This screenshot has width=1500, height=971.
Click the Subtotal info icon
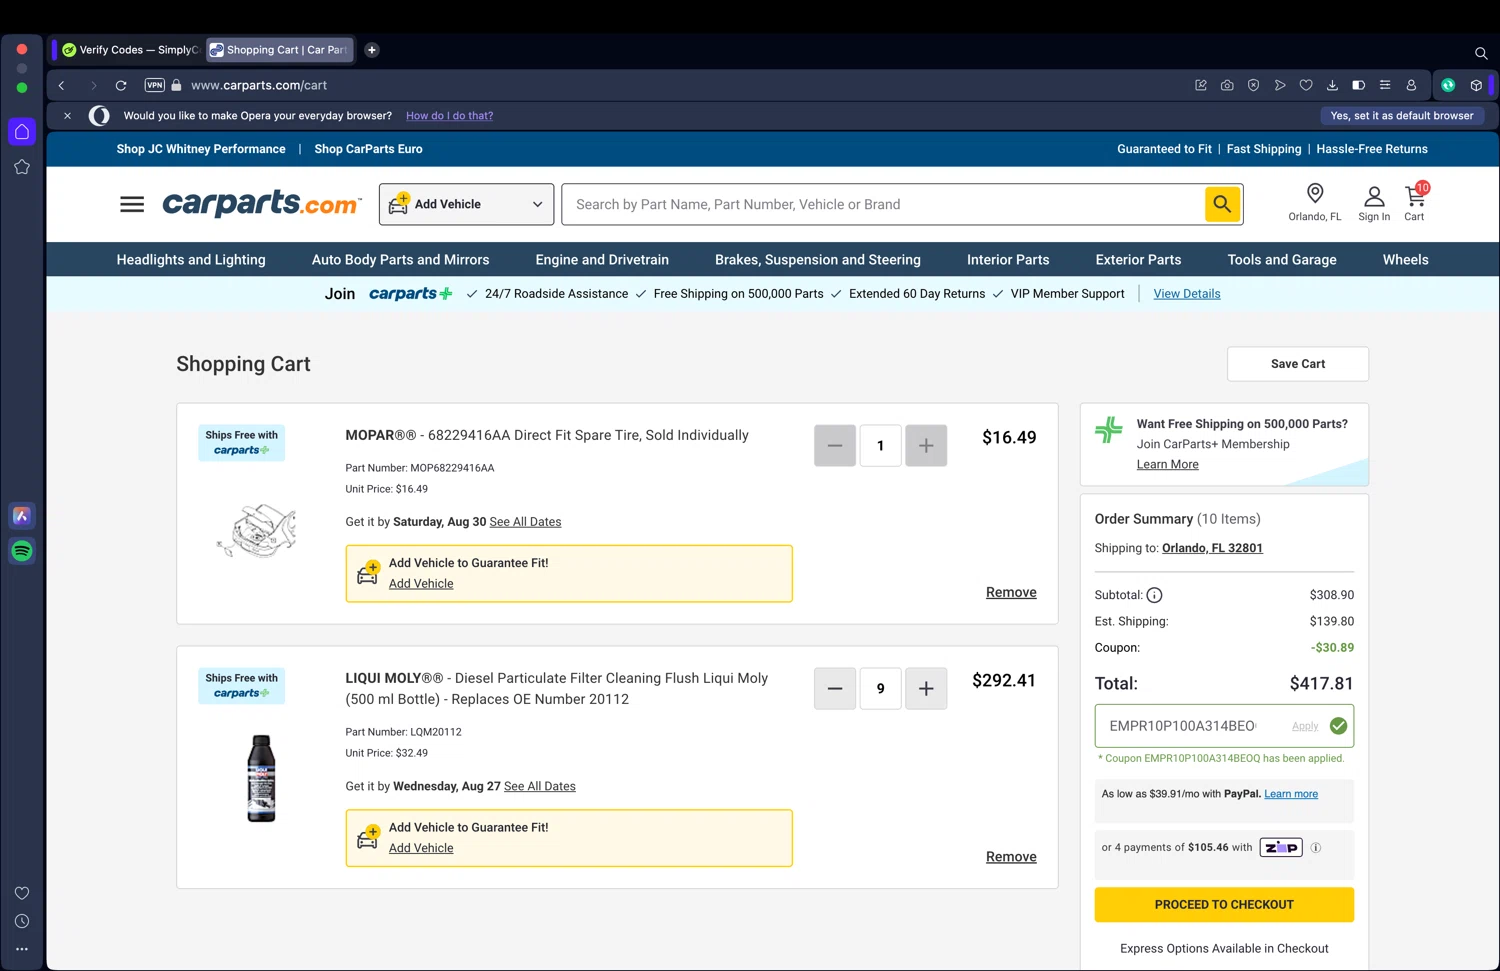pos(1154,595)
